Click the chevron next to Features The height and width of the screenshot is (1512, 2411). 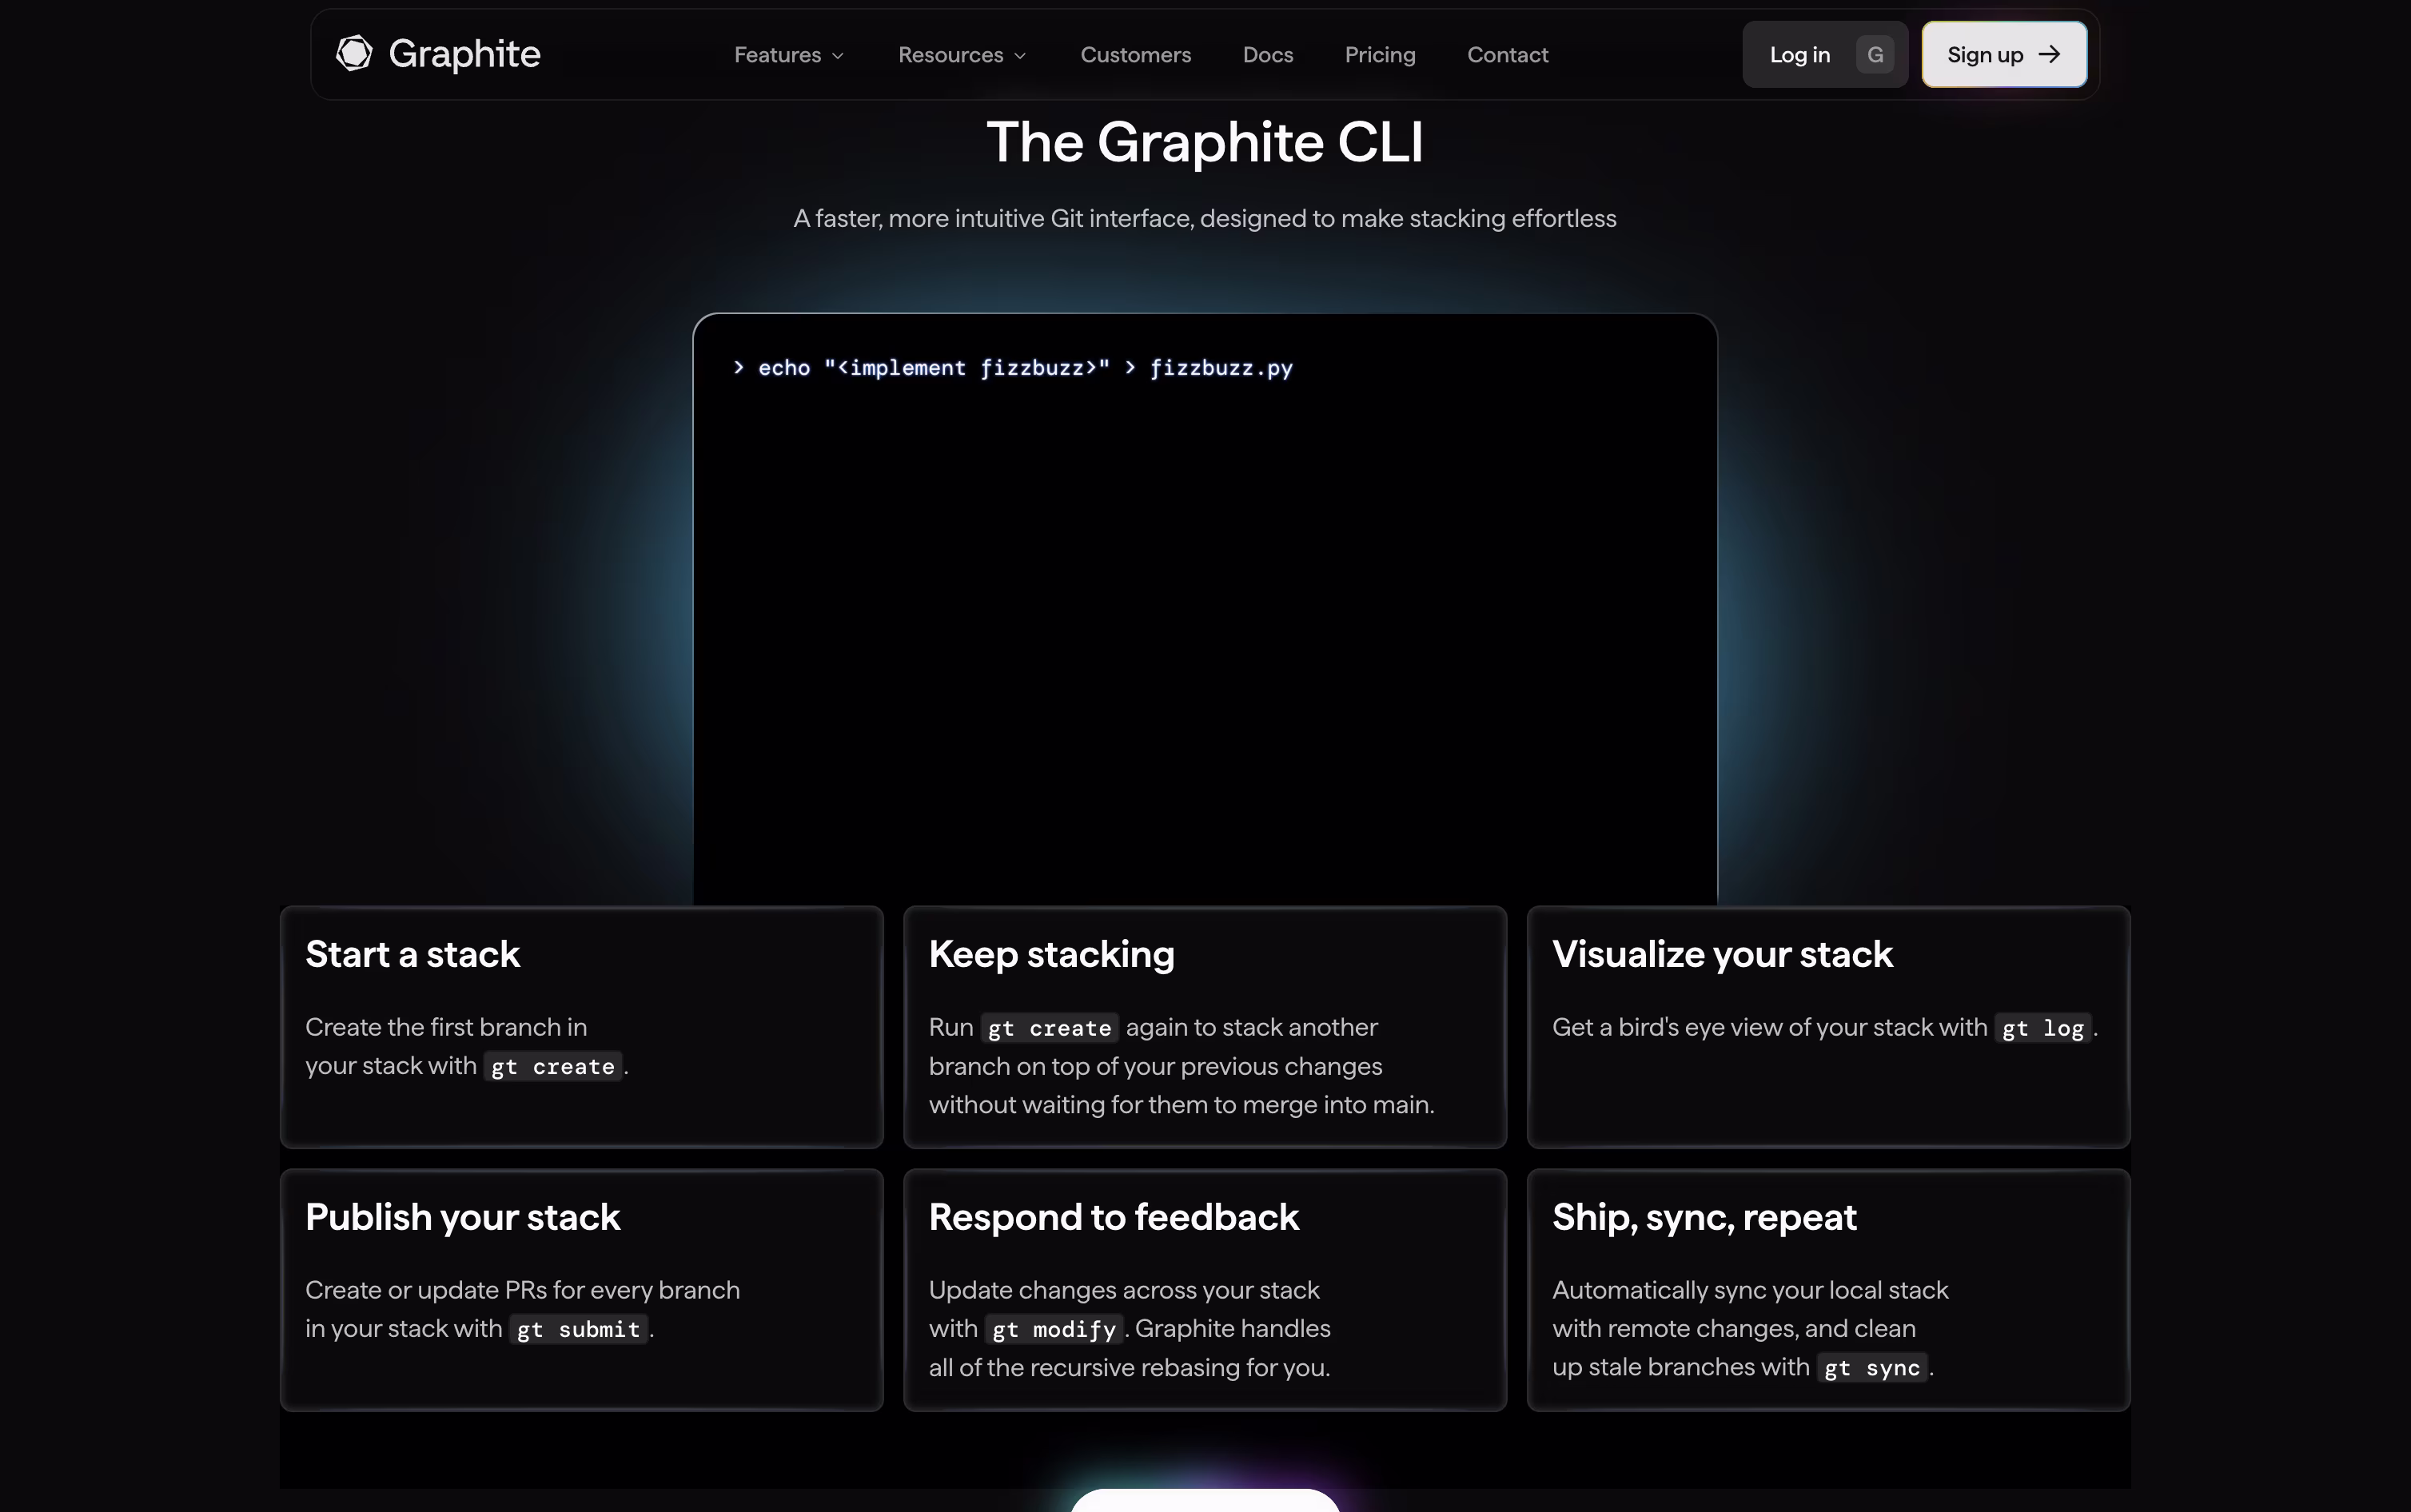tap(838, 56)
